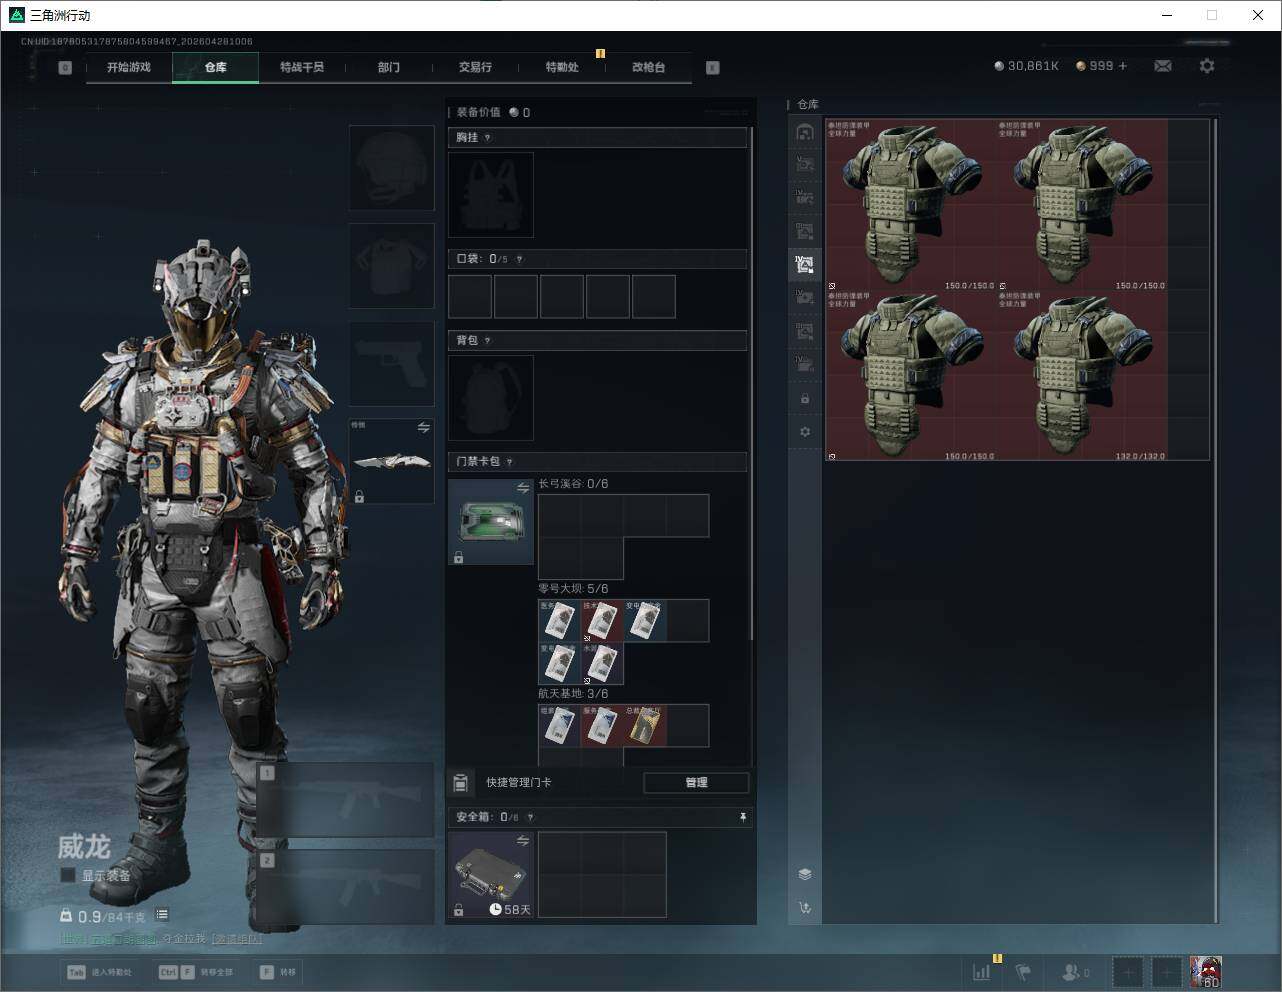Show help for 口袋 section

(519, 259)
